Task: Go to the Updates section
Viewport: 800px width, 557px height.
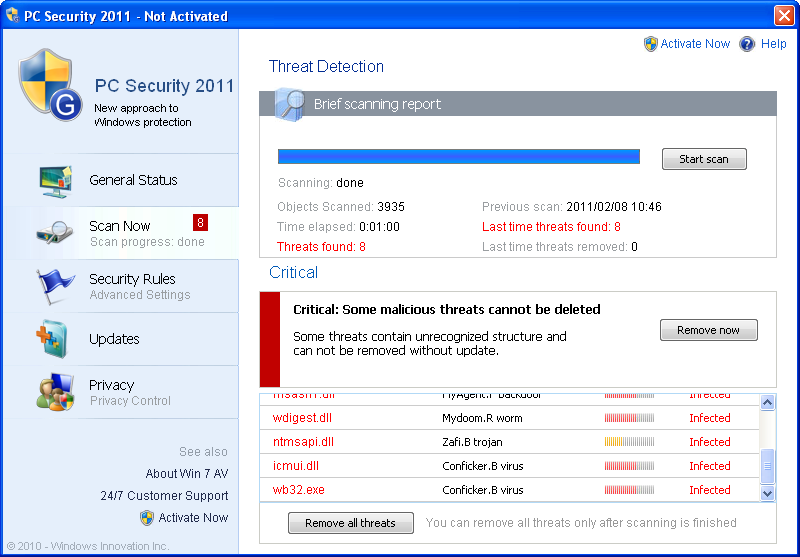Action: (121, 339)
